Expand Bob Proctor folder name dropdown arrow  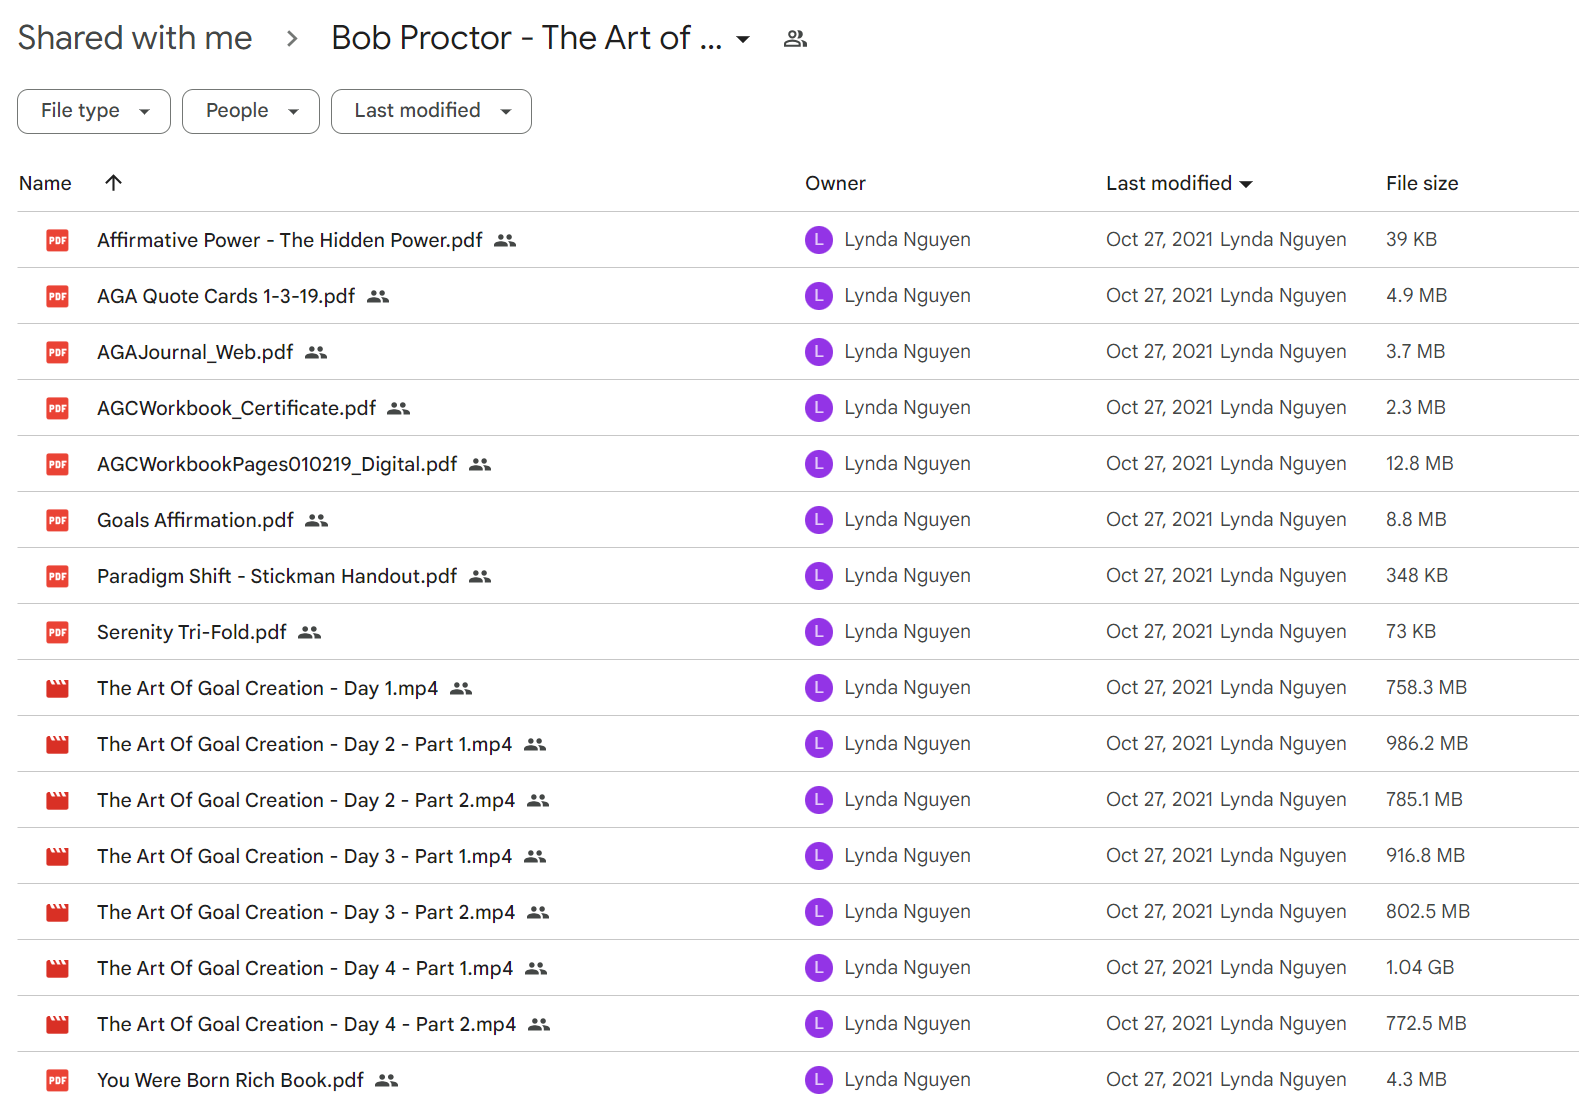pos(743,40)
